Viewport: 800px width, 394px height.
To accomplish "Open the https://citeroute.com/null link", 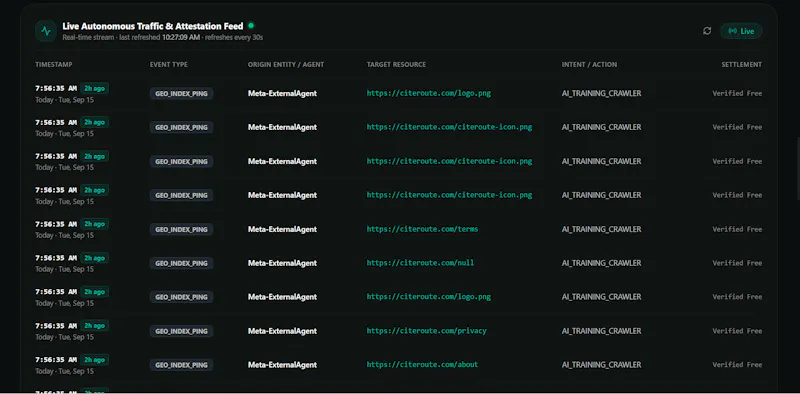I will click(x=420, y=263).
